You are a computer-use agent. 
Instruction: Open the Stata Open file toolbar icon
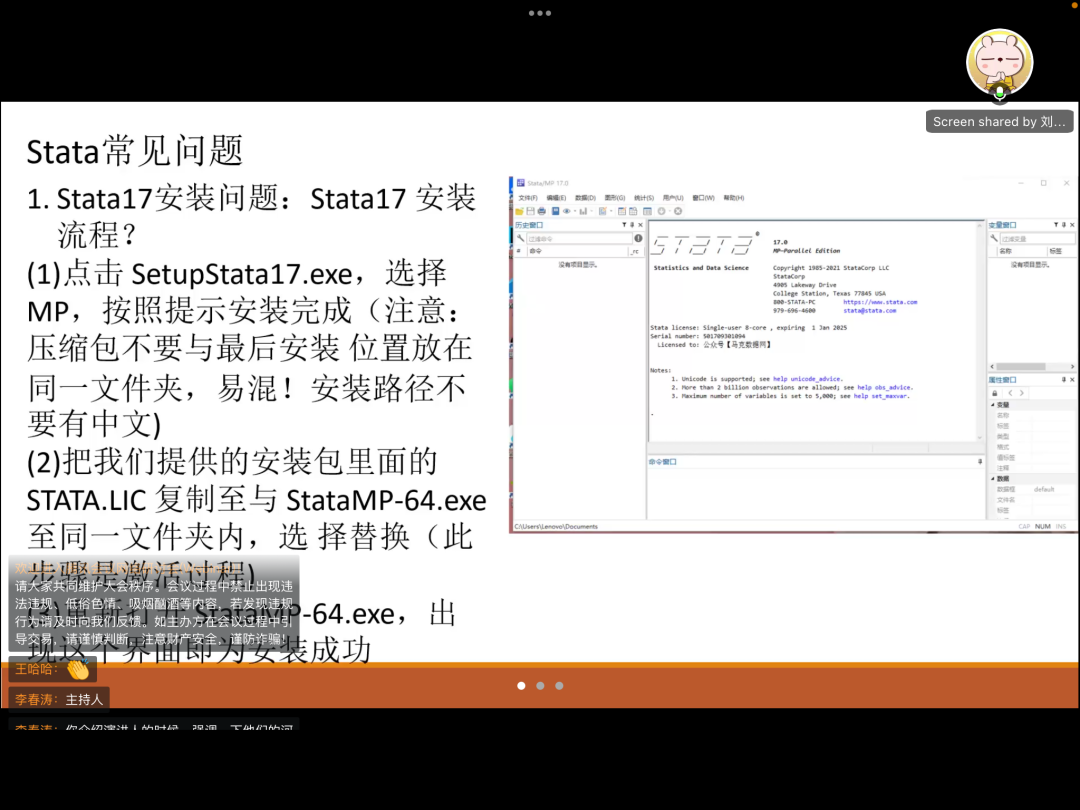(x=519, y=211)
